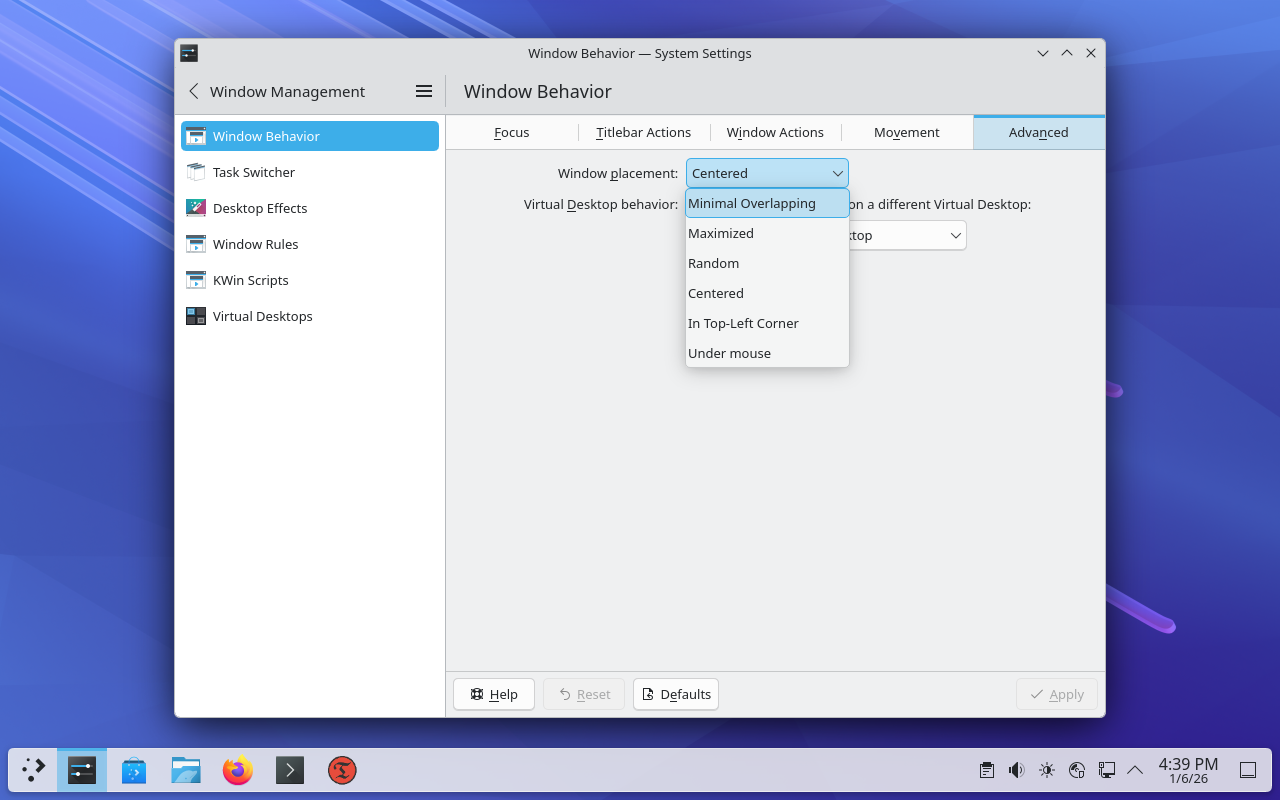The image size is (1280, 800).
Task: Open Desktop Effects in sidebar
Action: tap(260, 208)
